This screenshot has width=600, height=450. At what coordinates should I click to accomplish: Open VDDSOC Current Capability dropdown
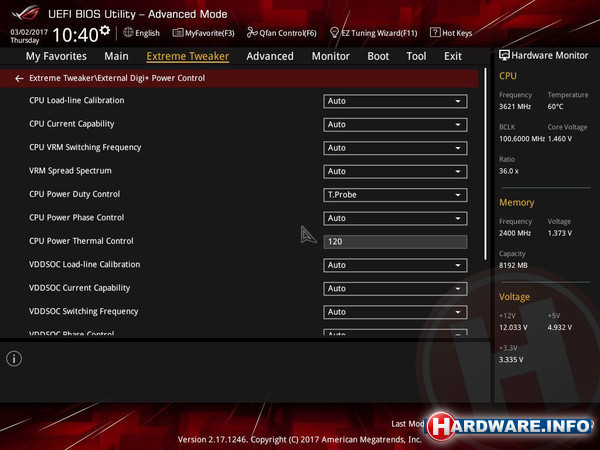pyautogui.click(x=395, y=289)
